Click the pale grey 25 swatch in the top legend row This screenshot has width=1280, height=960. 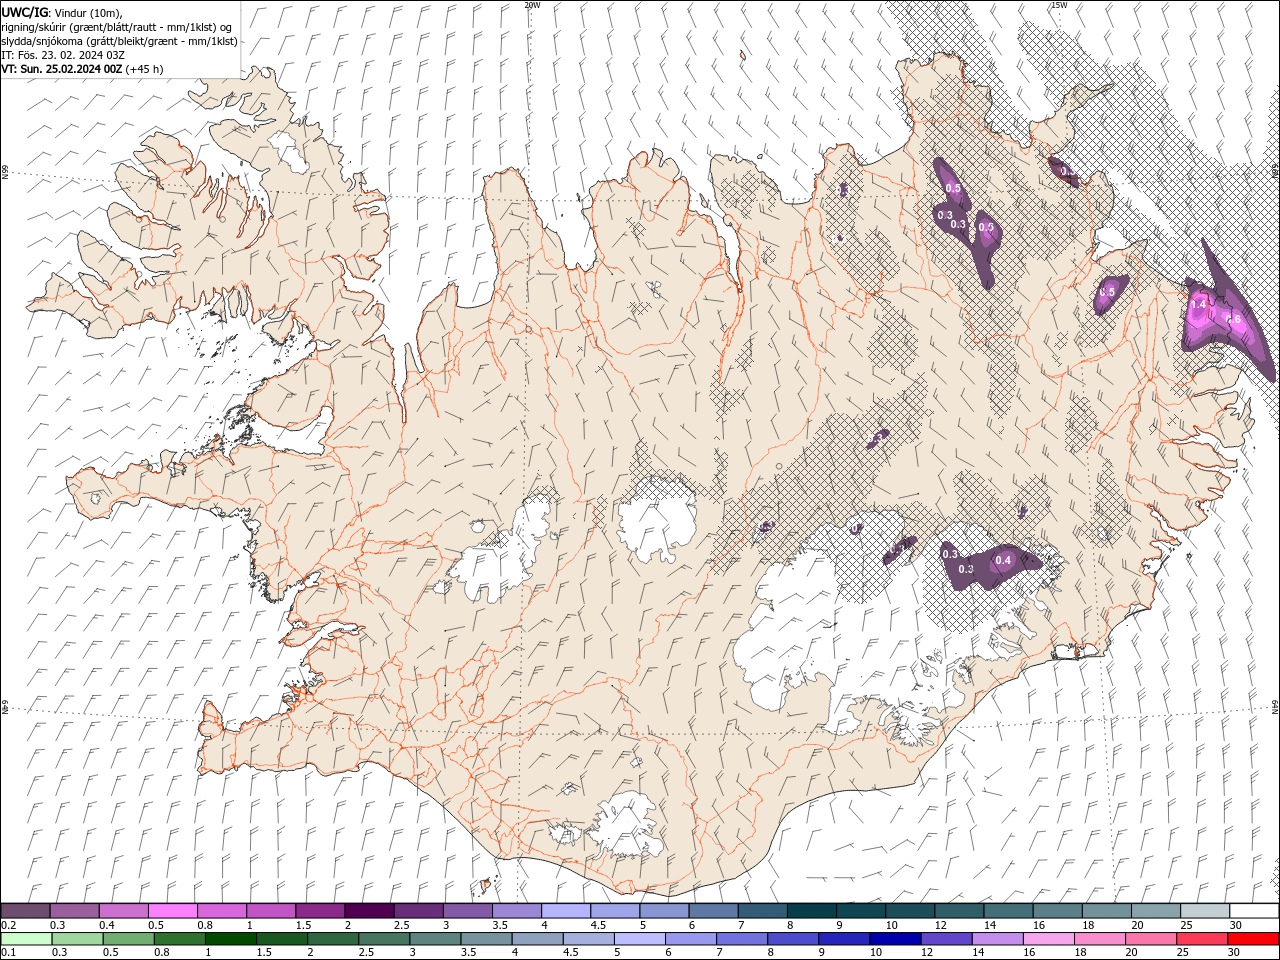(1205, 911)
